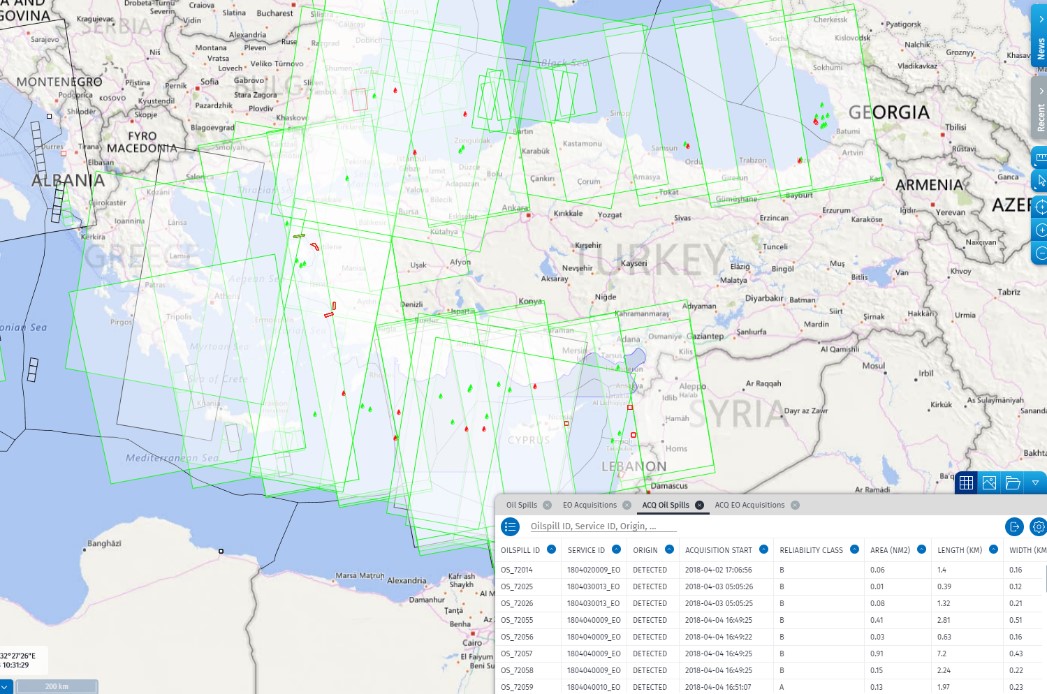Select the pointer selection tool
Screen dimensions: 1047x694
point(1040,181)
